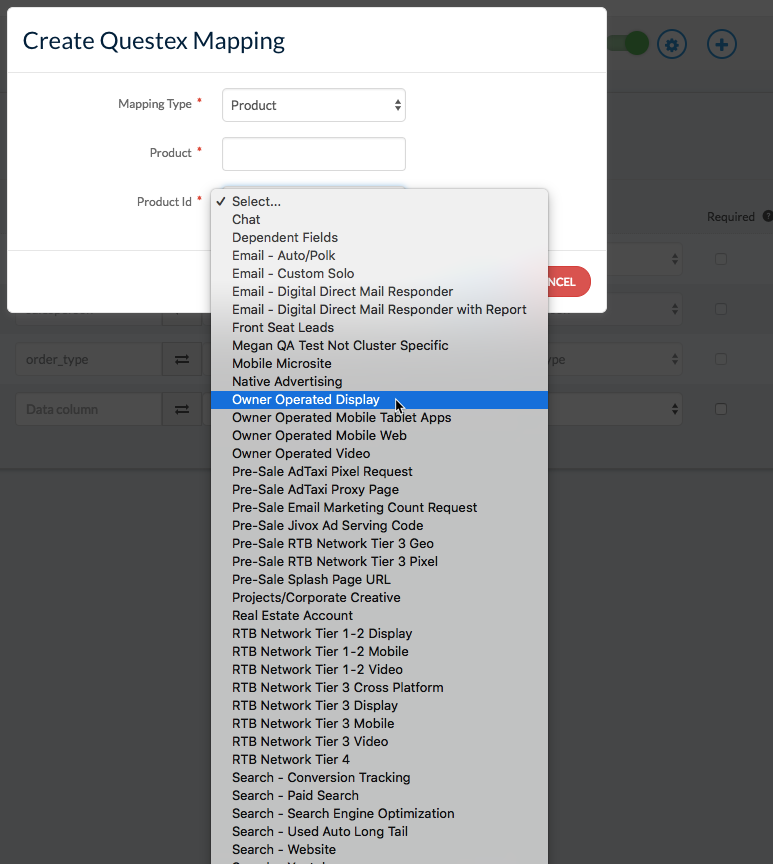Screen dimensions: 773x864
Task: Select Pre-Sale RTB Network Tier 3 Geo
Action: coord(379,544)
